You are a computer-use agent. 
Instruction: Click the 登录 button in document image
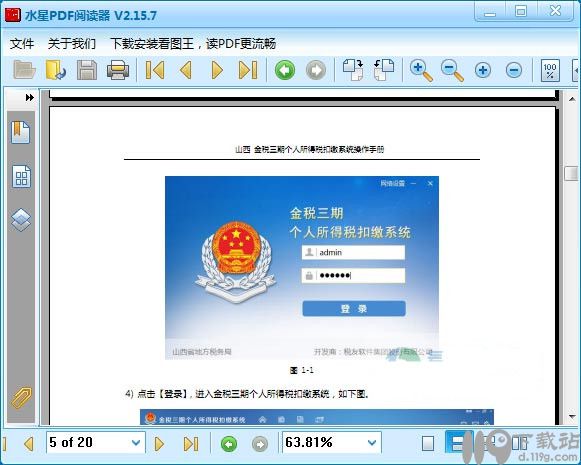(x=354, y=309)
